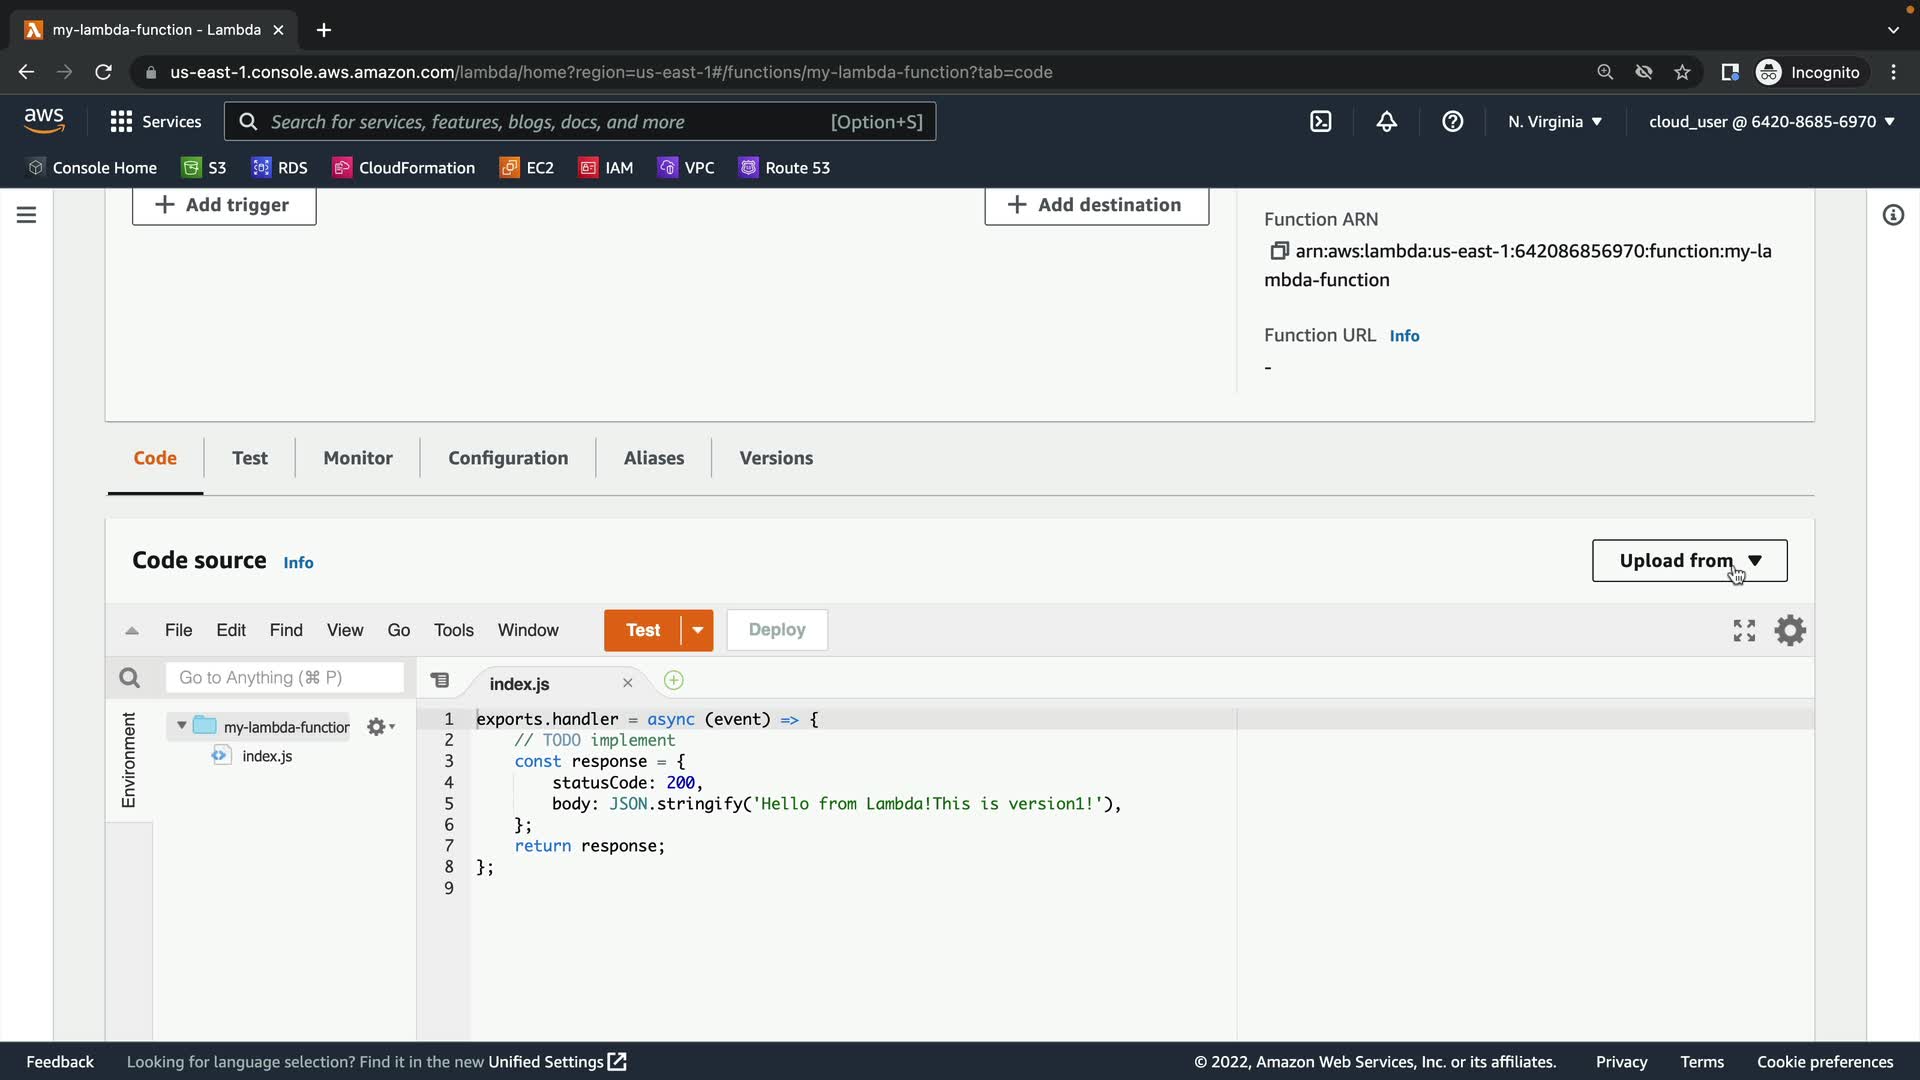Click the search magnifier in the environment panel
Viewport: 1920px width, 1080px height.
click(x=129, y=678)
